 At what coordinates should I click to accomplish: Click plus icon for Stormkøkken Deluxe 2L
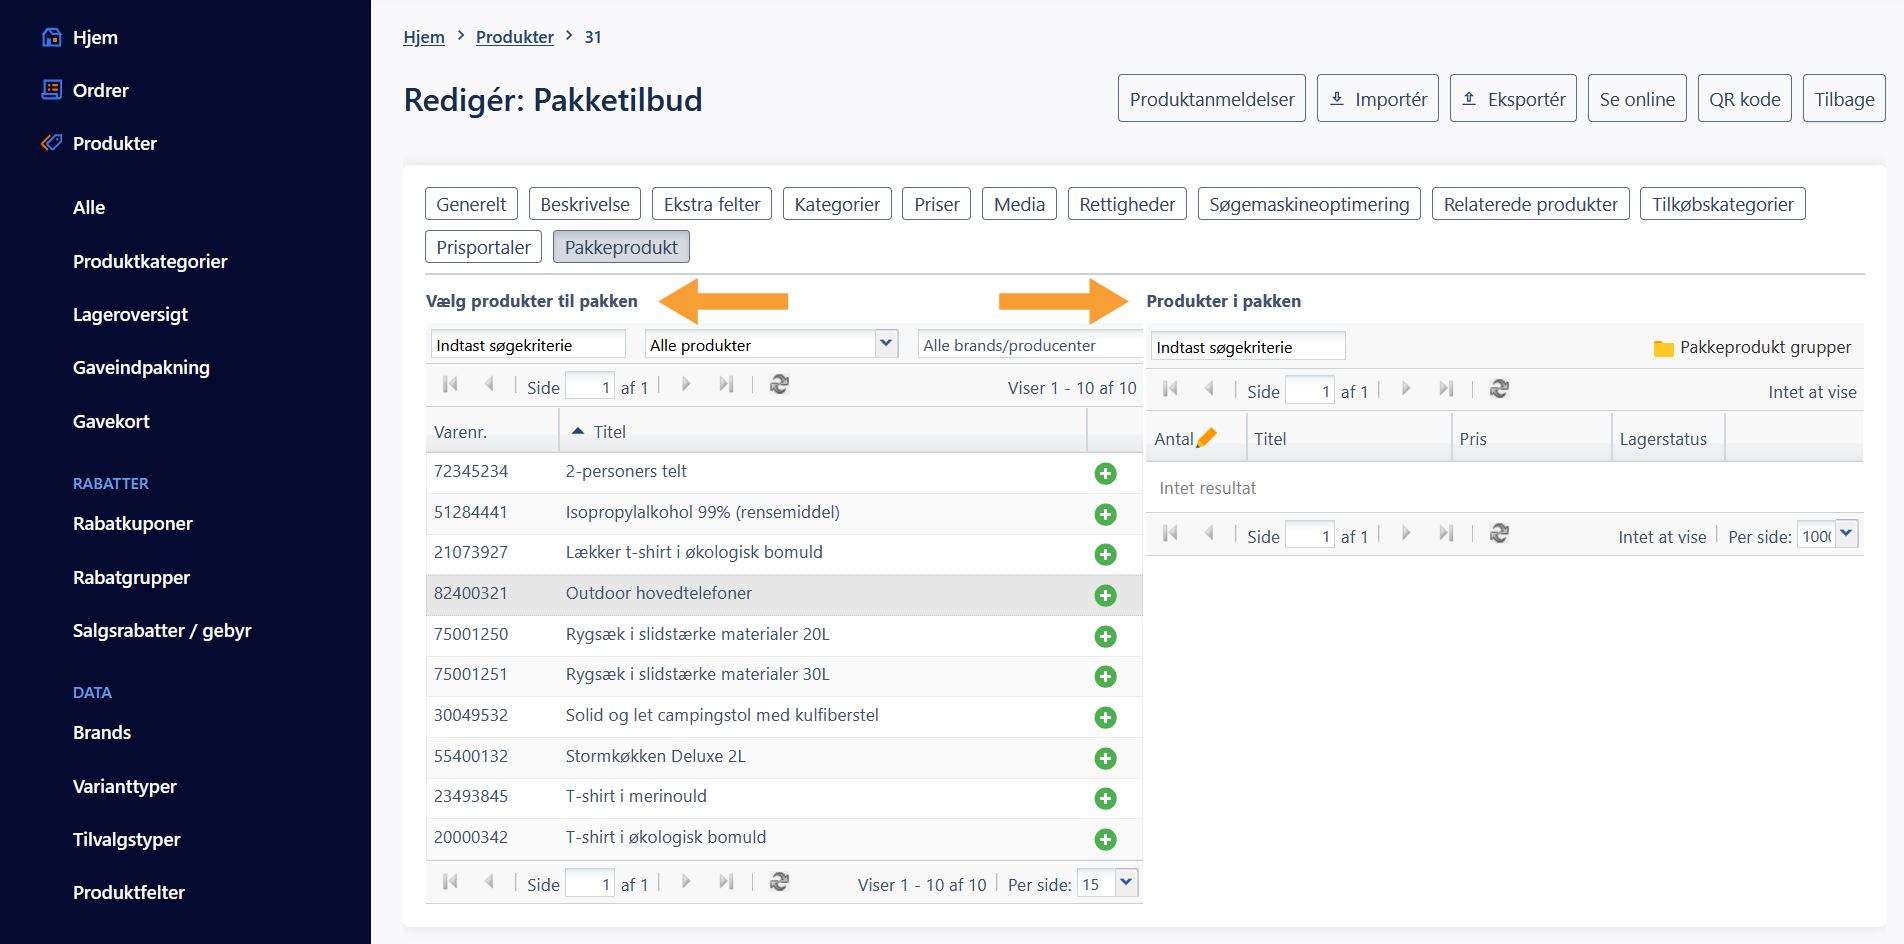1105,758
